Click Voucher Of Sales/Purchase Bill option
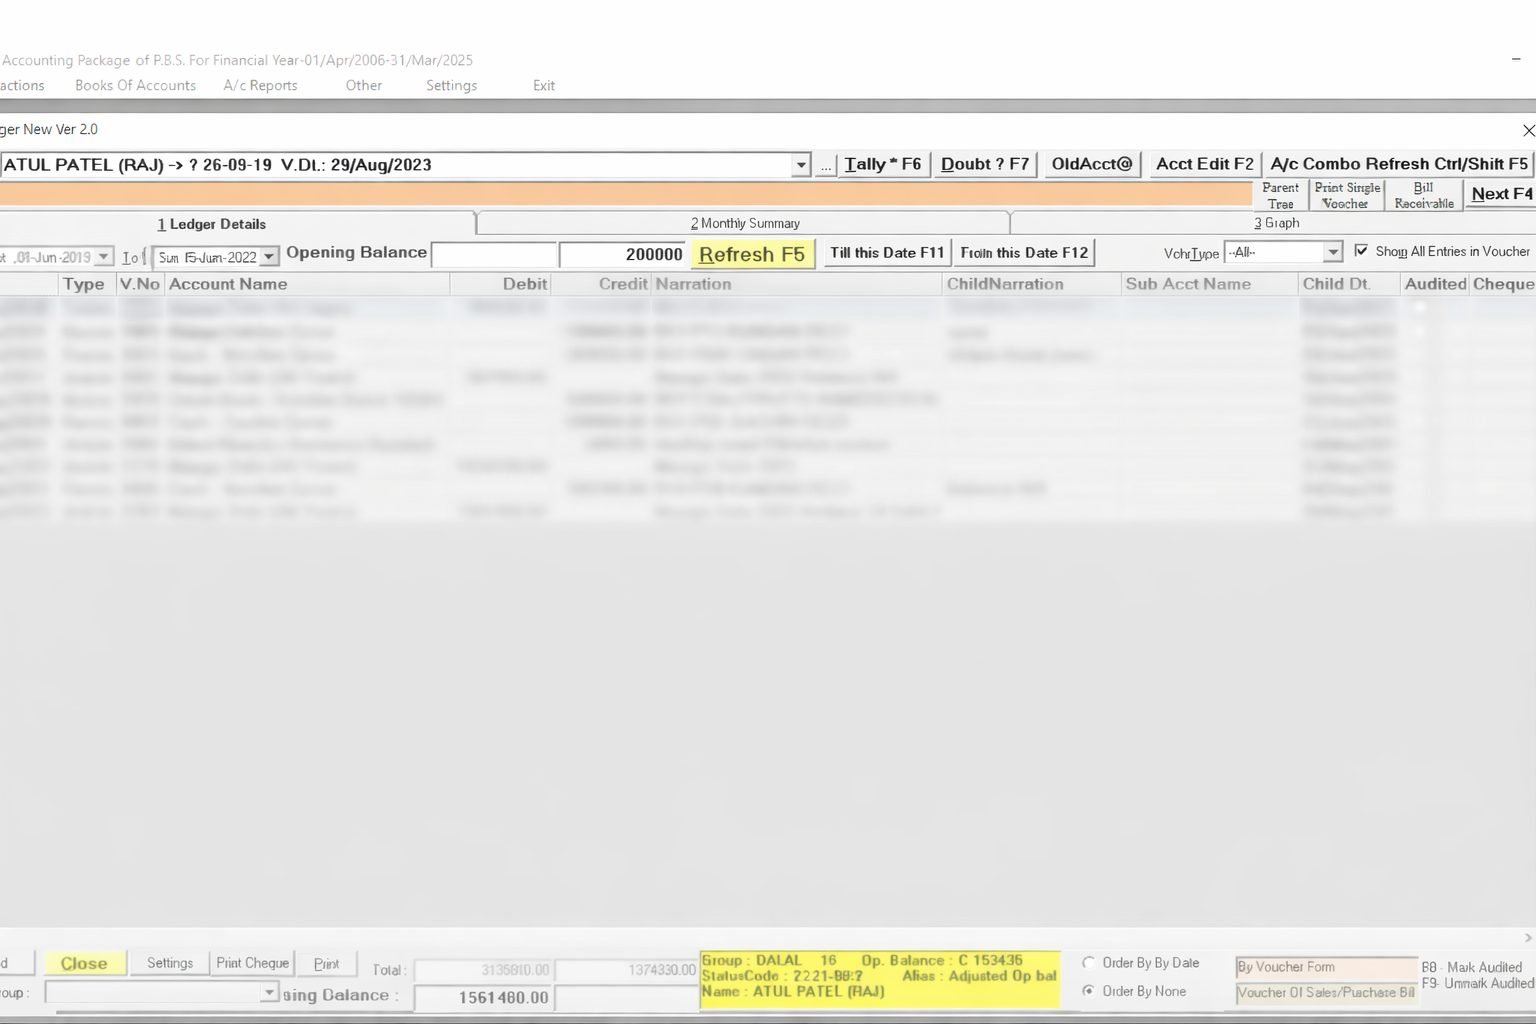Image resolution: width=1536 pixels, height=1024 pixels. point(1326,993)
